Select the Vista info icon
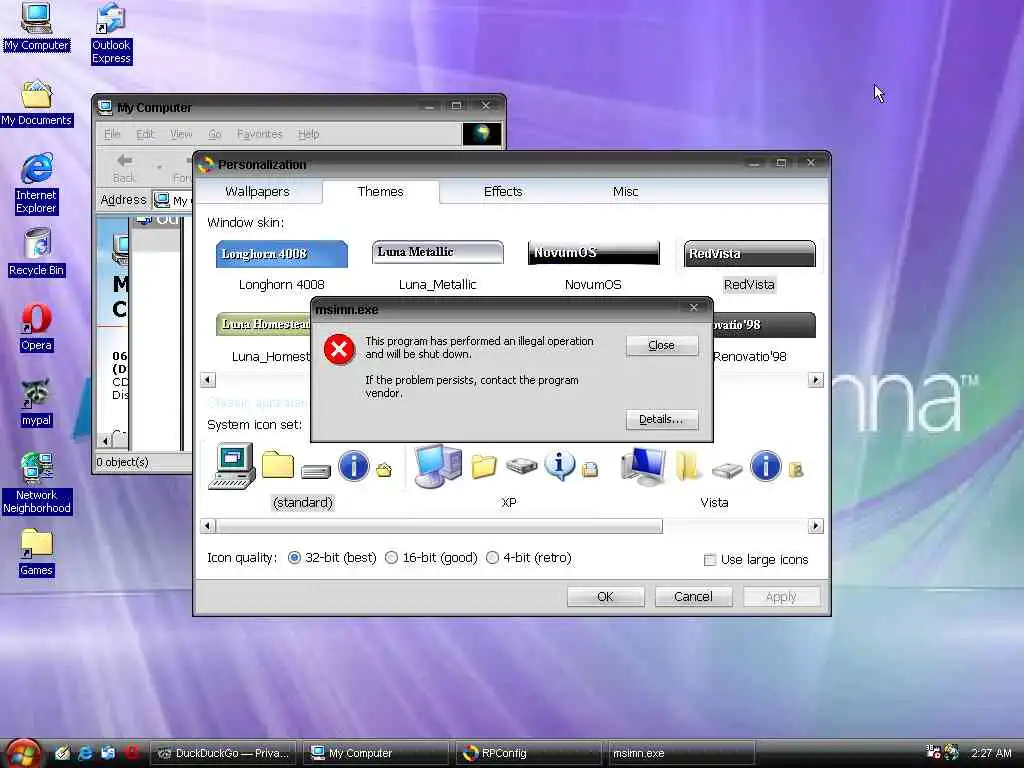The image size is (1024, 768). tap(765, 466)
